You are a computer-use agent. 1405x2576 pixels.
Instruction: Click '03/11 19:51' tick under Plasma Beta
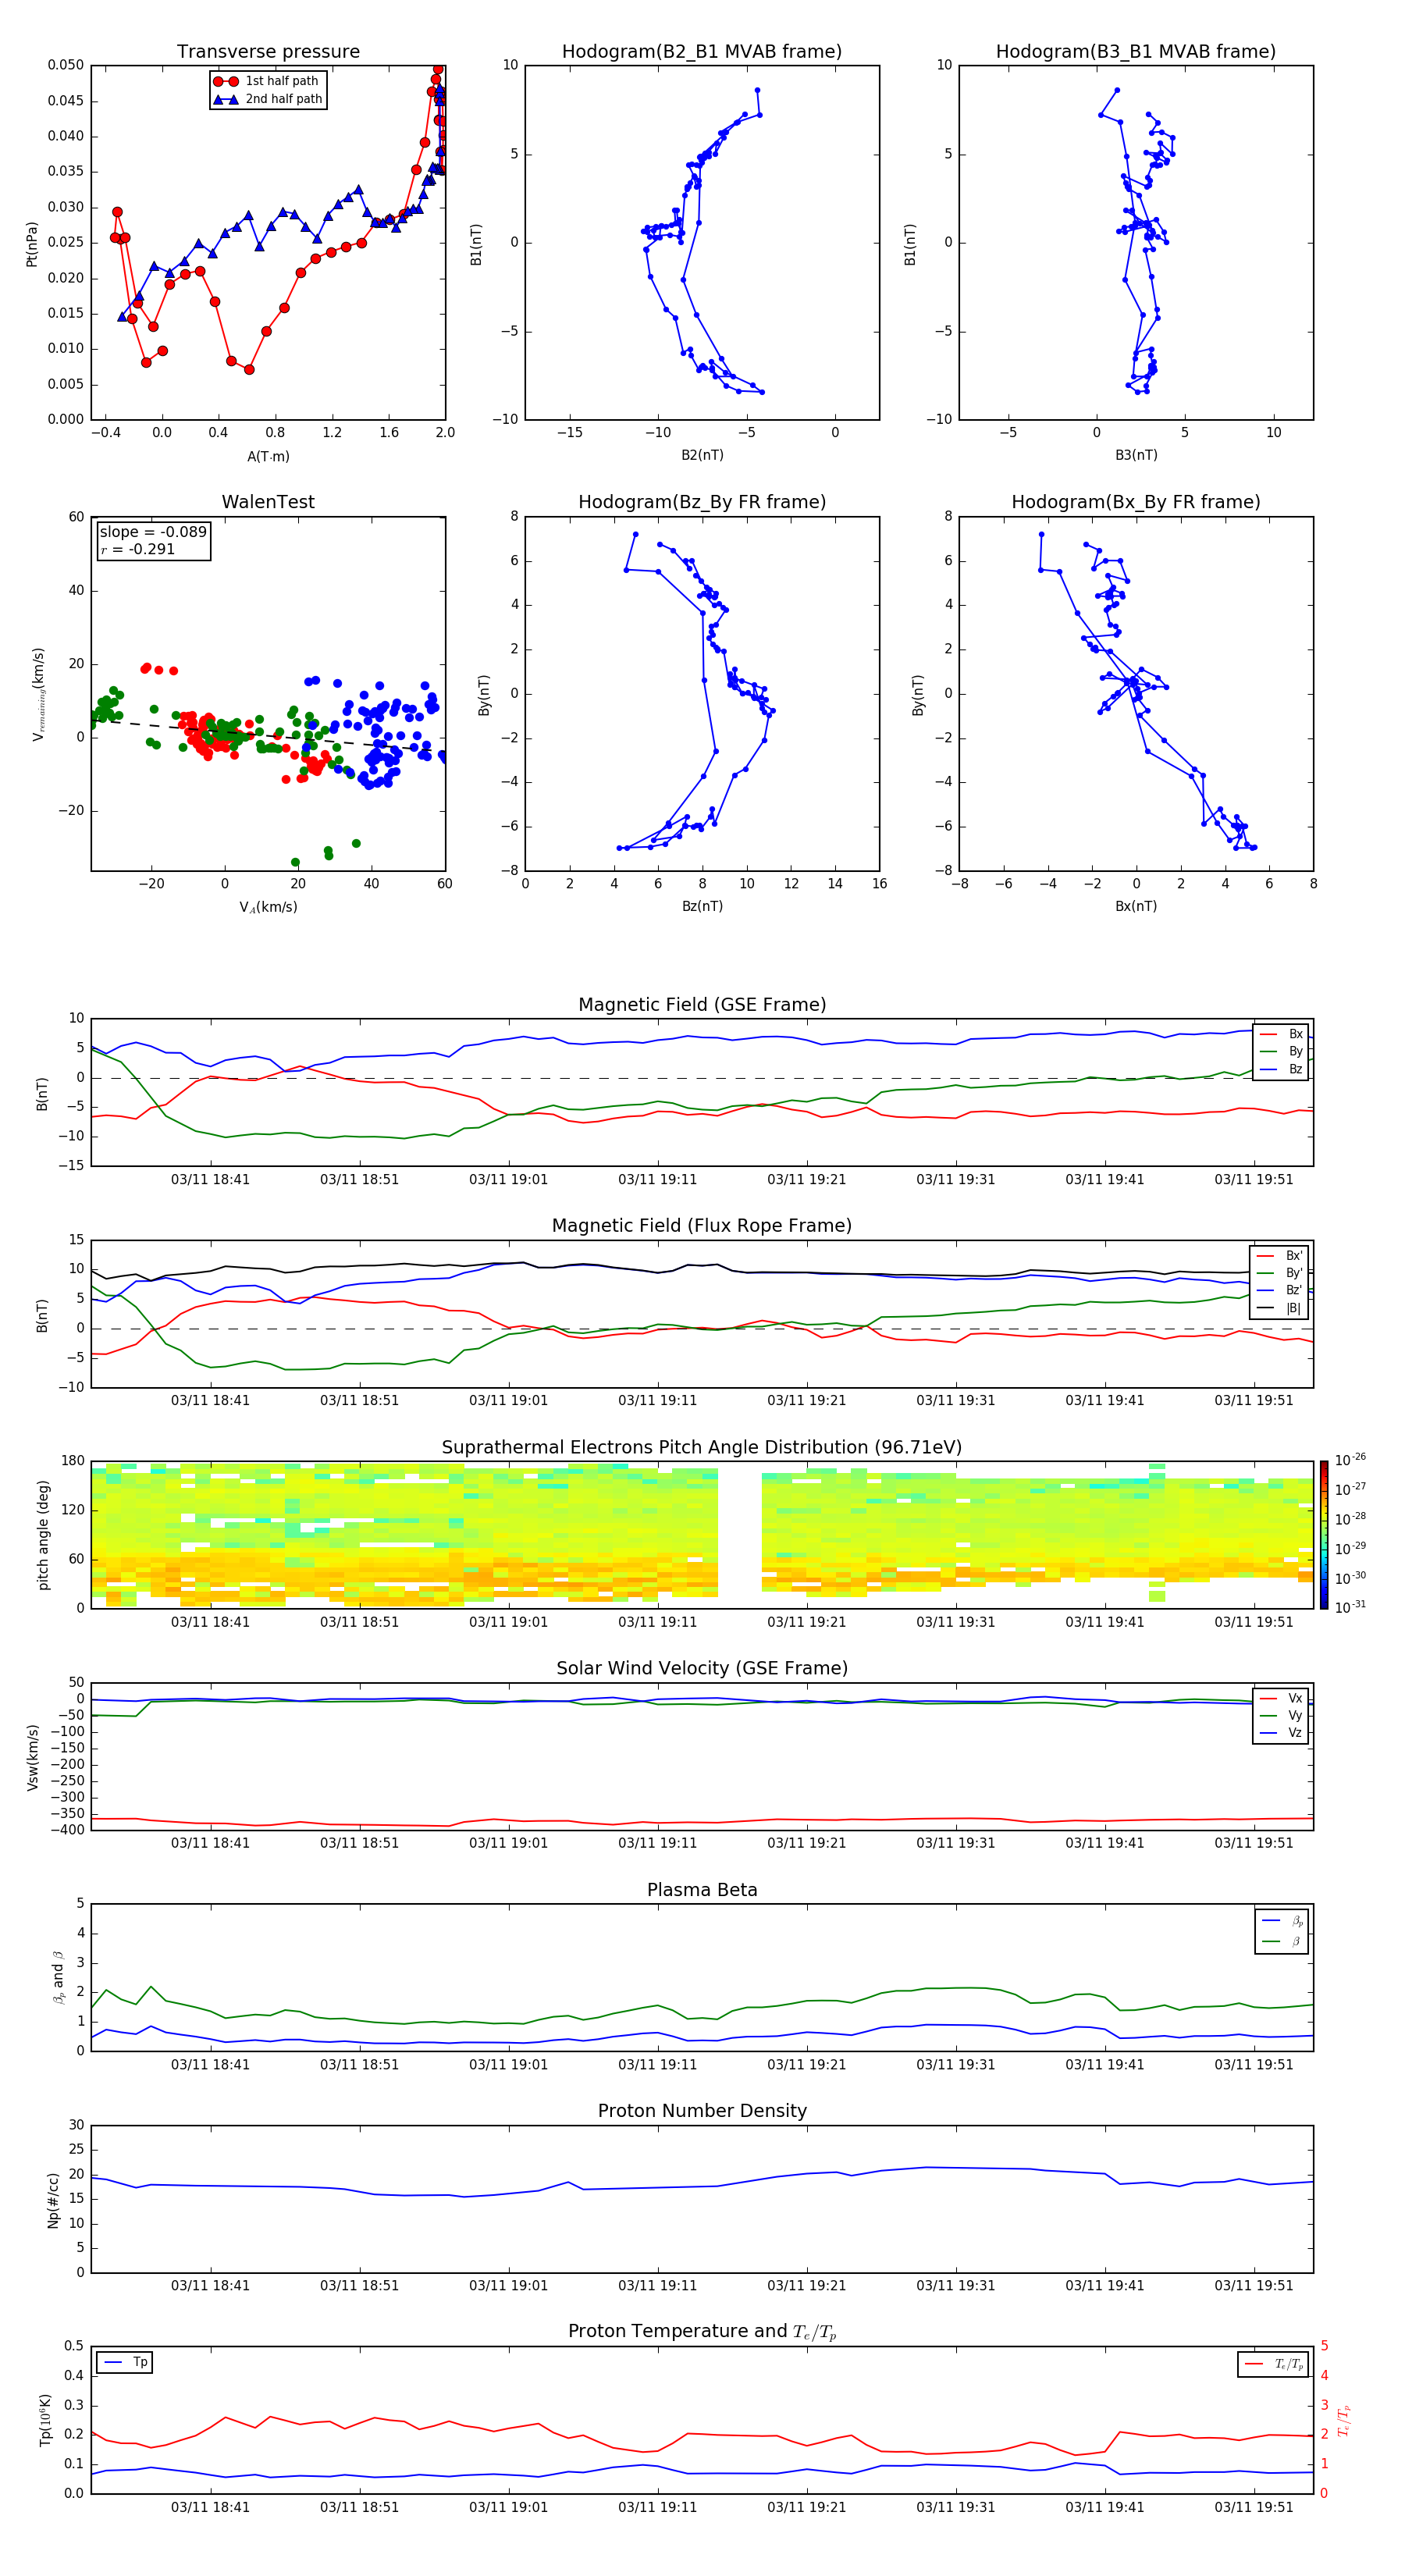(1254, 2064)
